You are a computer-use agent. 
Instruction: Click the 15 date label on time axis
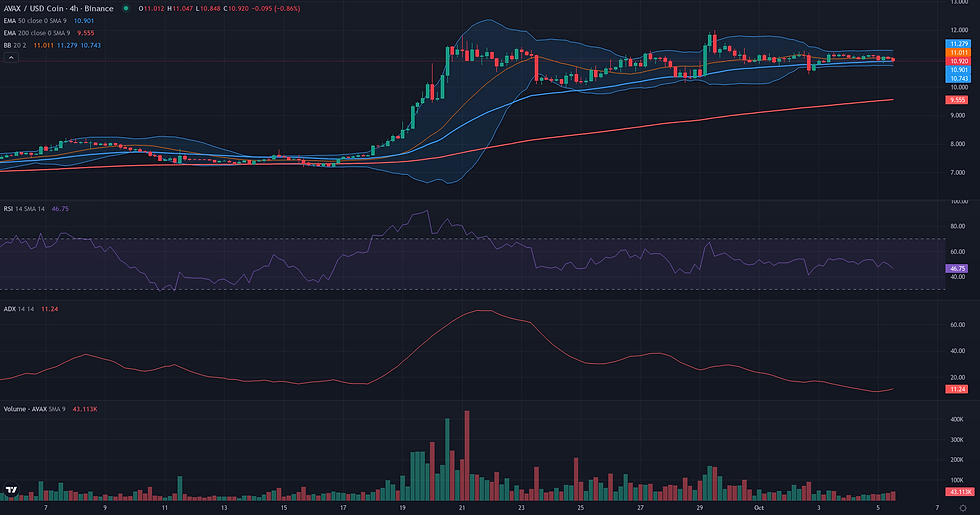coord(284,508)
